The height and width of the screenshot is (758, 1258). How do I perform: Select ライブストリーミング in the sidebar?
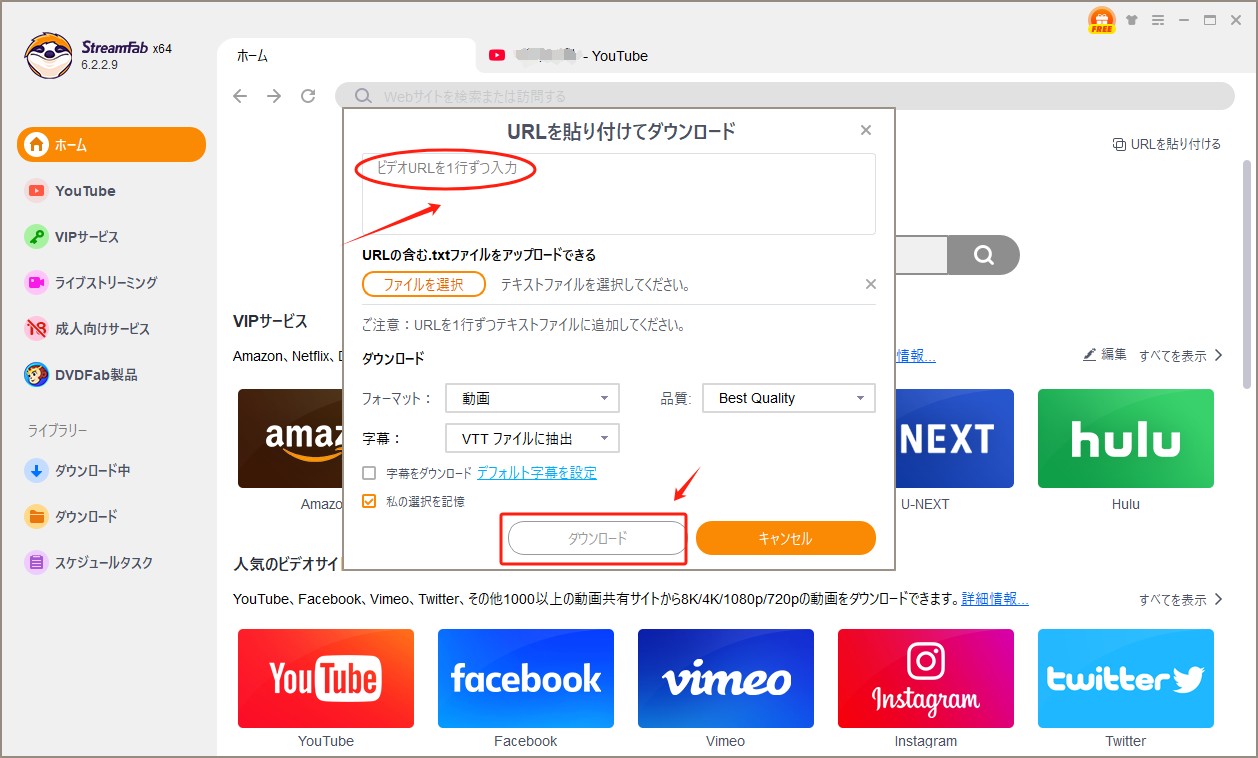105,283
